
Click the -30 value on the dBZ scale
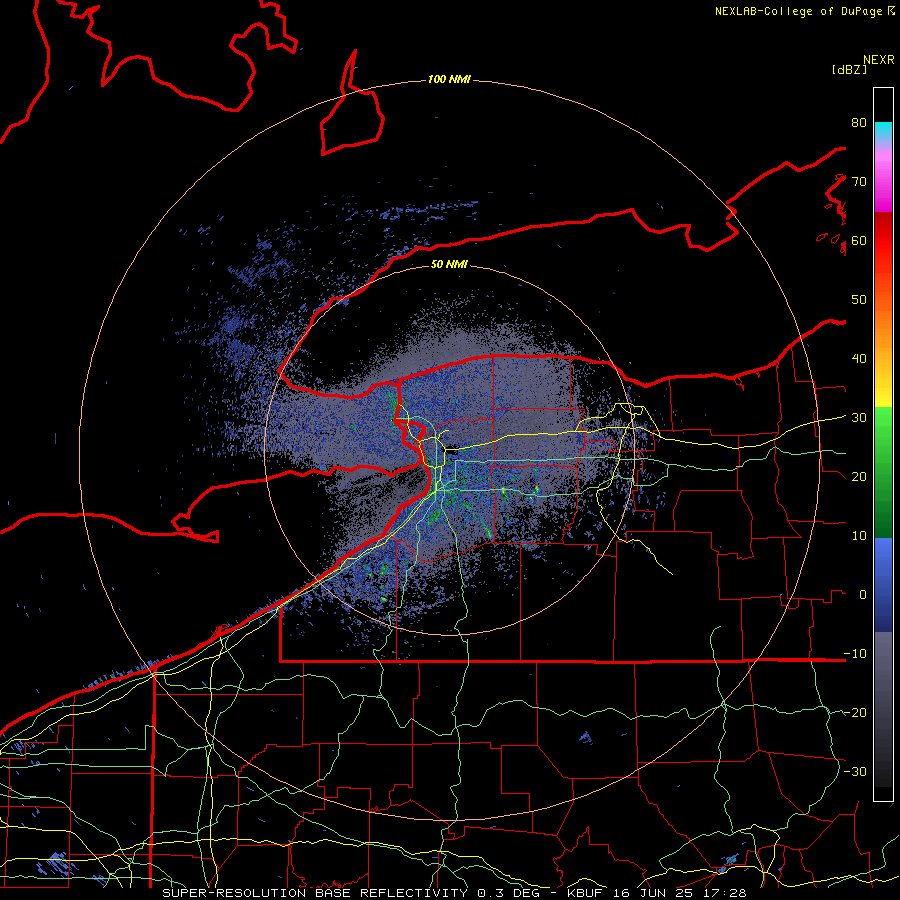tap(855, 771)
